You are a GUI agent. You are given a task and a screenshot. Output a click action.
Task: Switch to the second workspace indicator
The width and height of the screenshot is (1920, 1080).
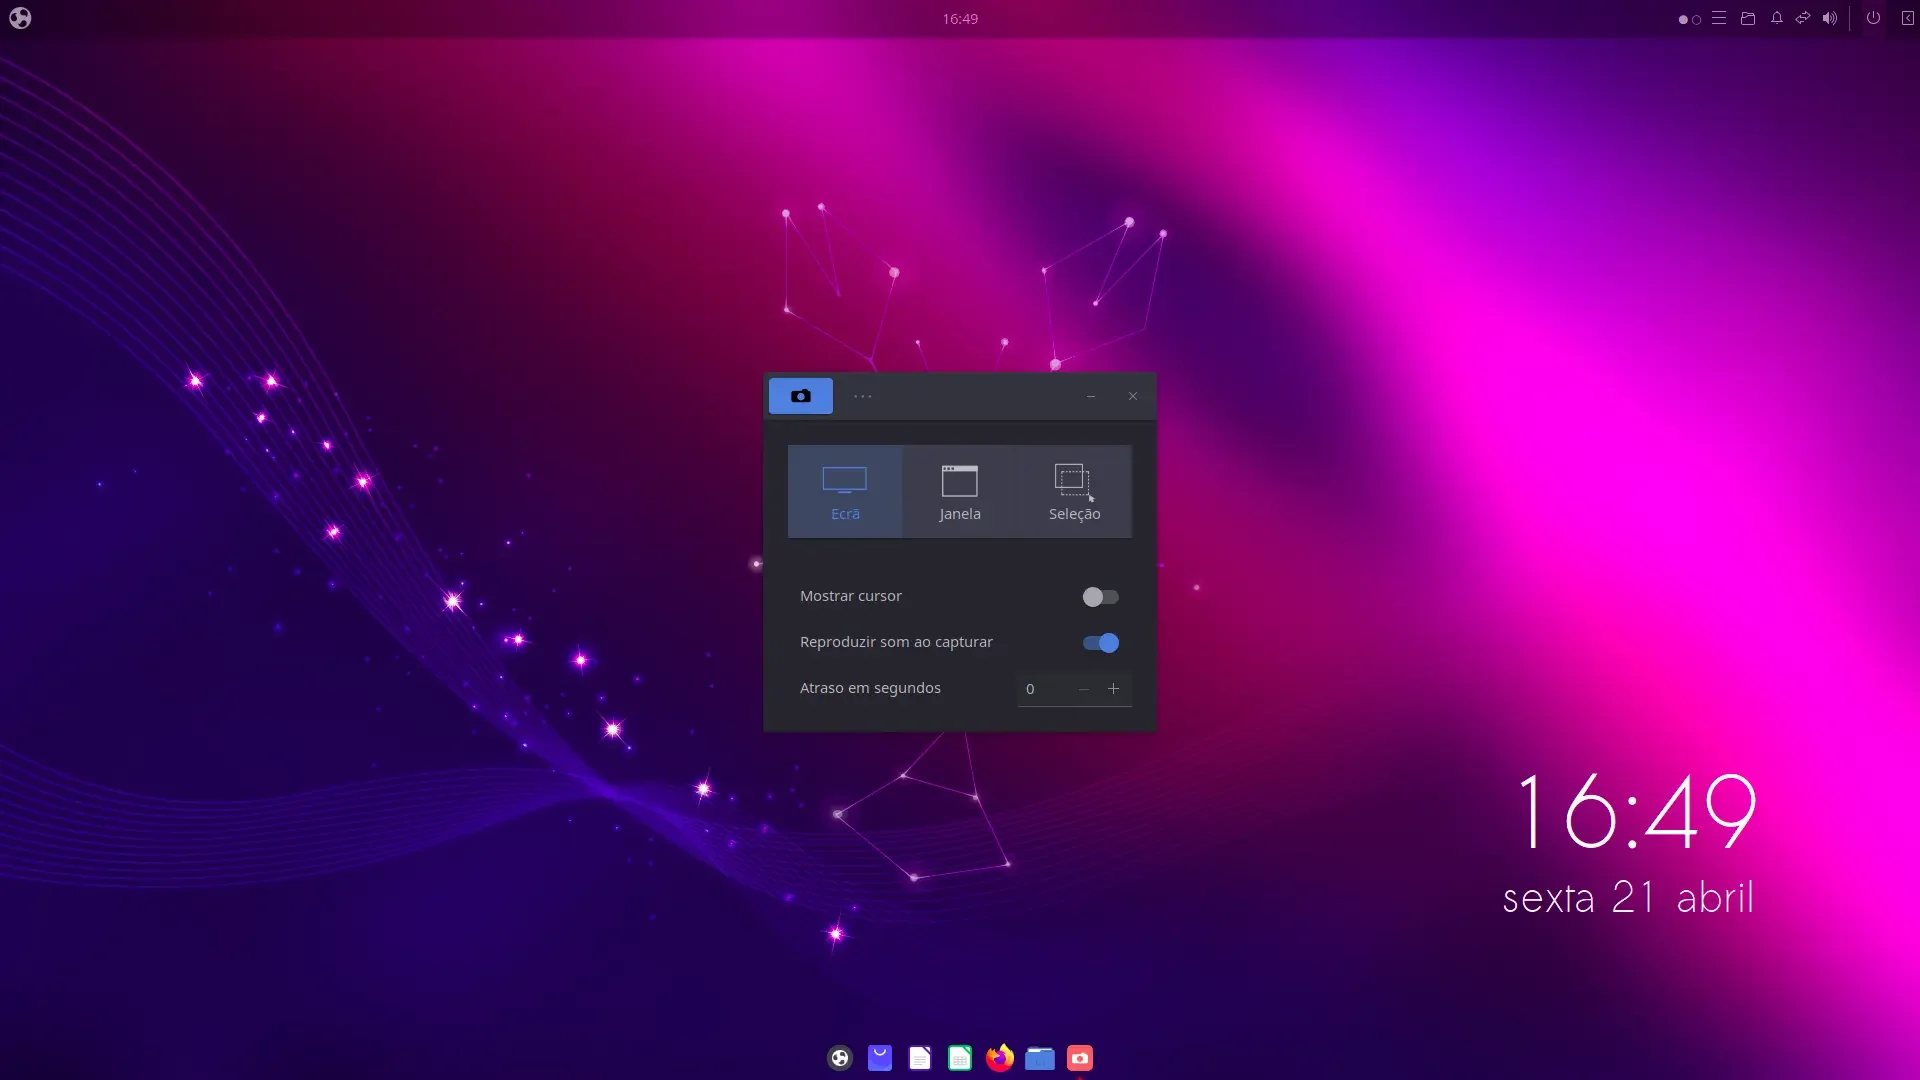pyautogui.click(x=1696, y=19)
